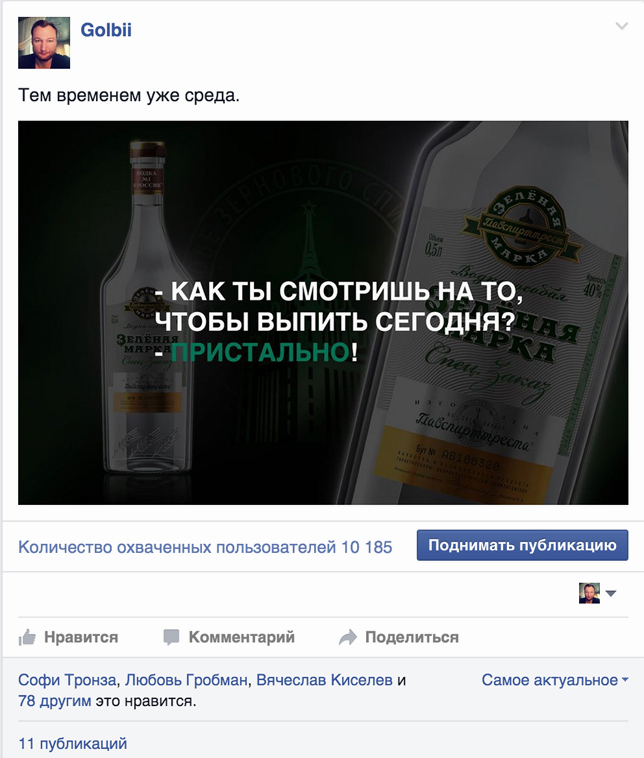Click the Нравится label

tap(81, 637)
